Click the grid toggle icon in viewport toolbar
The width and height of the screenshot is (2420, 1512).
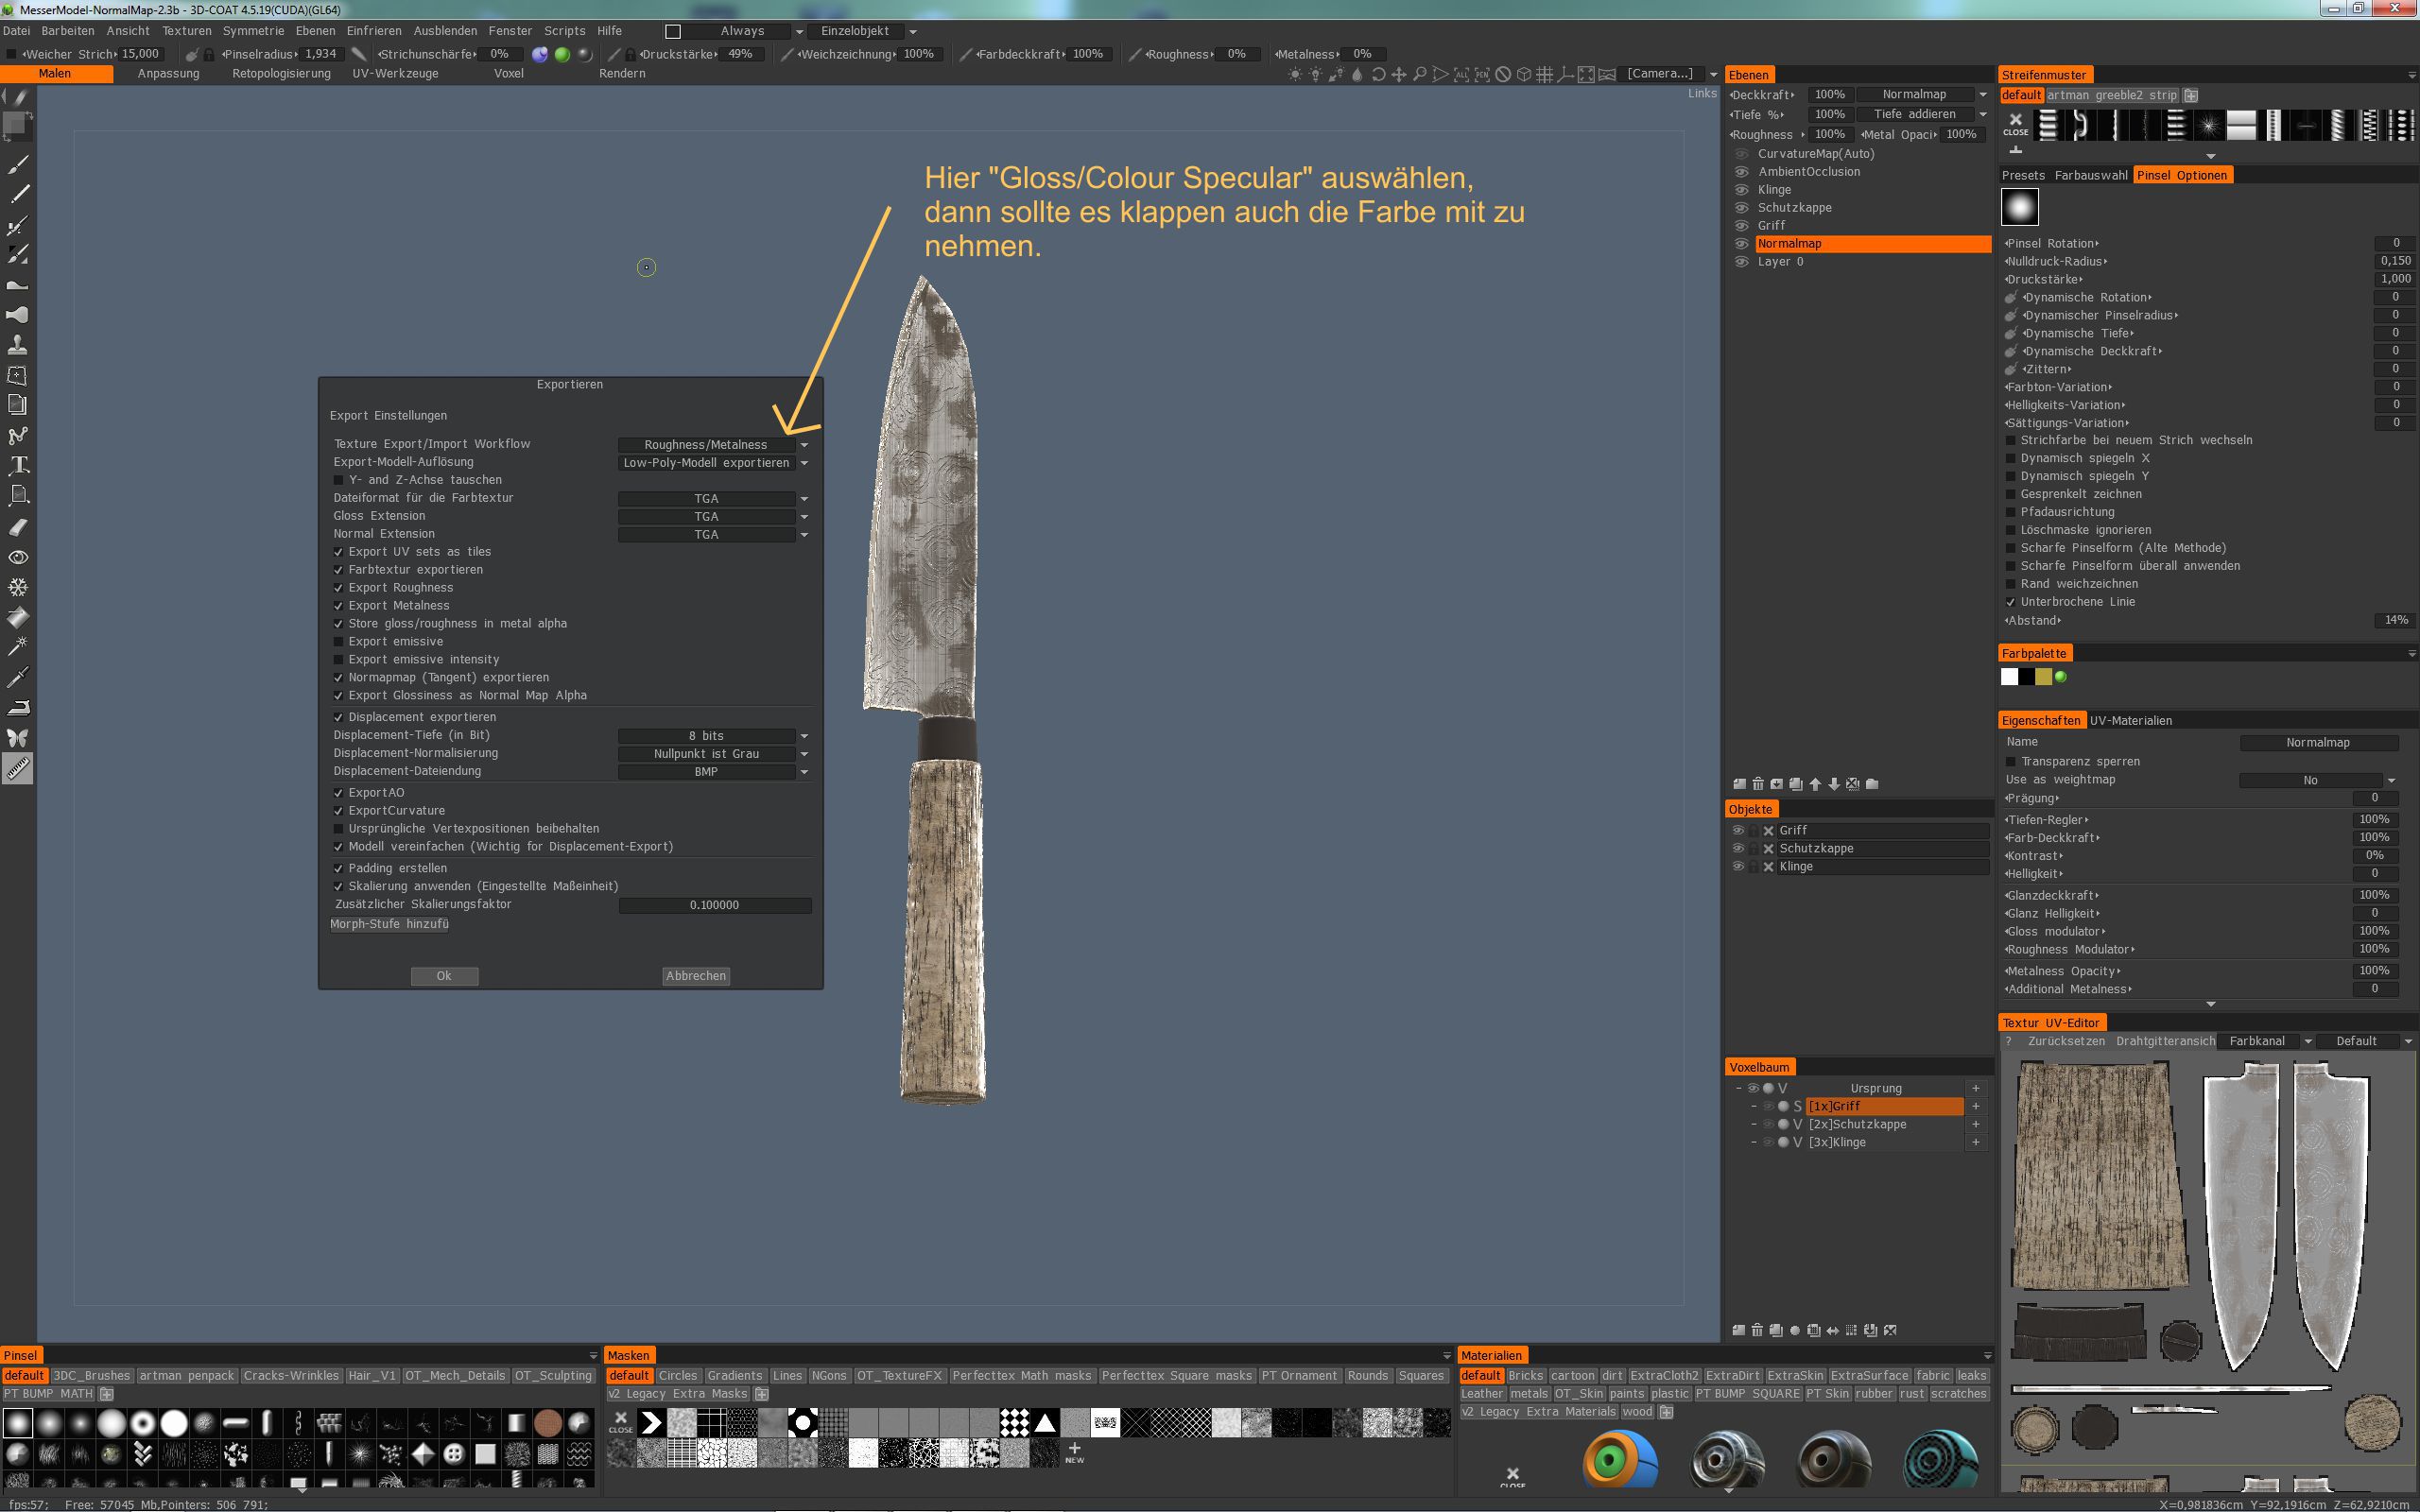click(x=1544, y=74)
